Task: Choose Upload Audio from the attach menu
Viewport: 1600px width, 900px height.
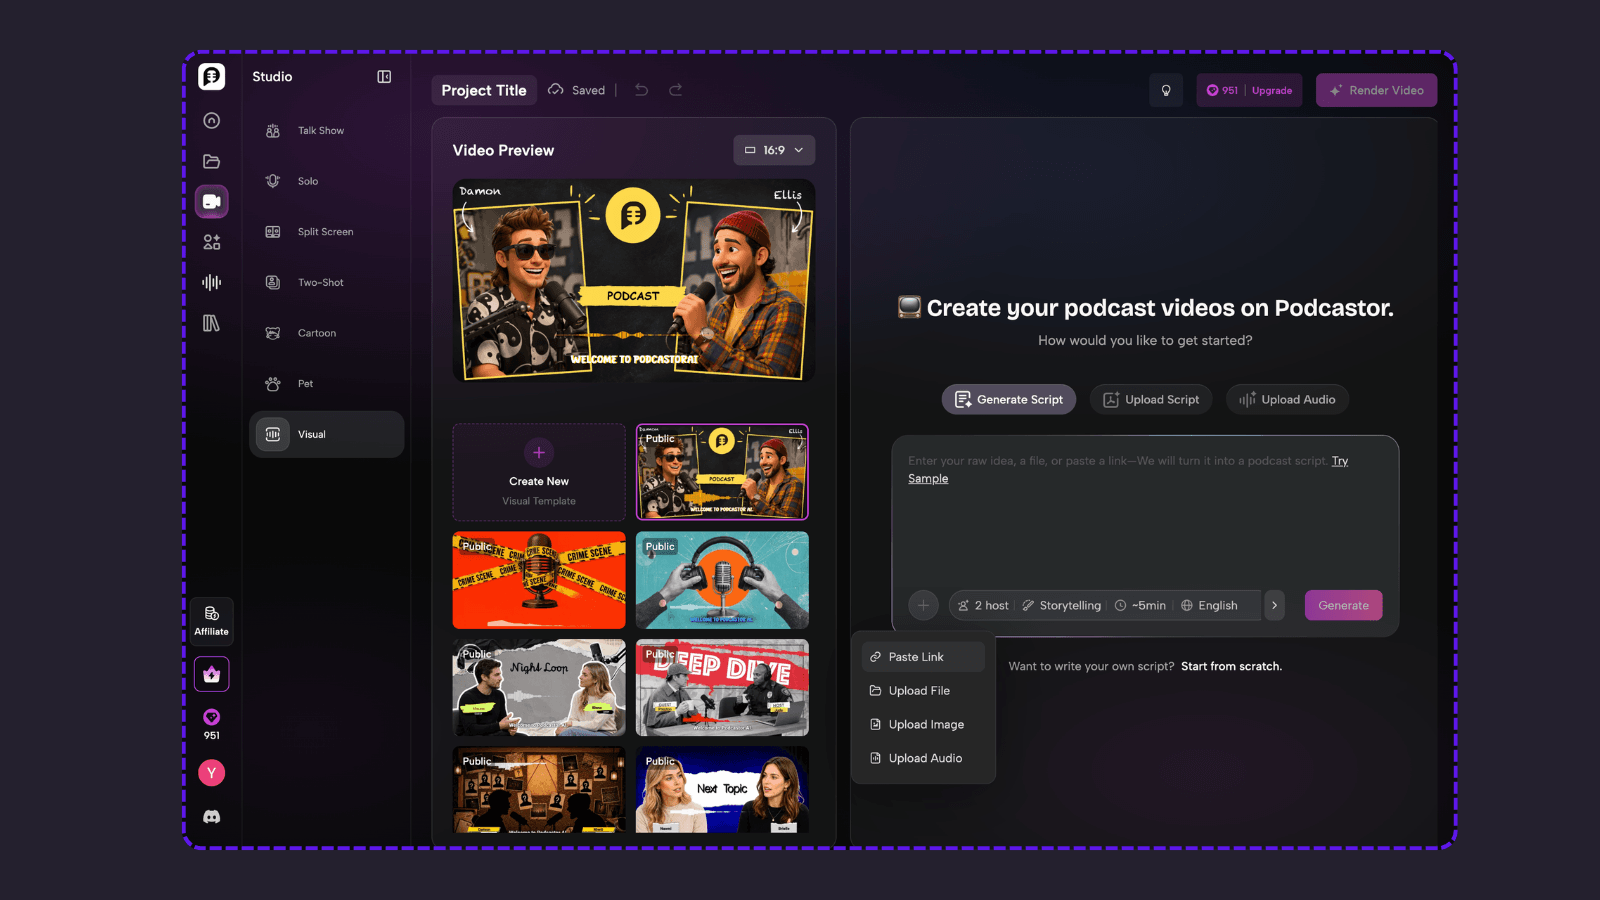Action: coord(923,758)
